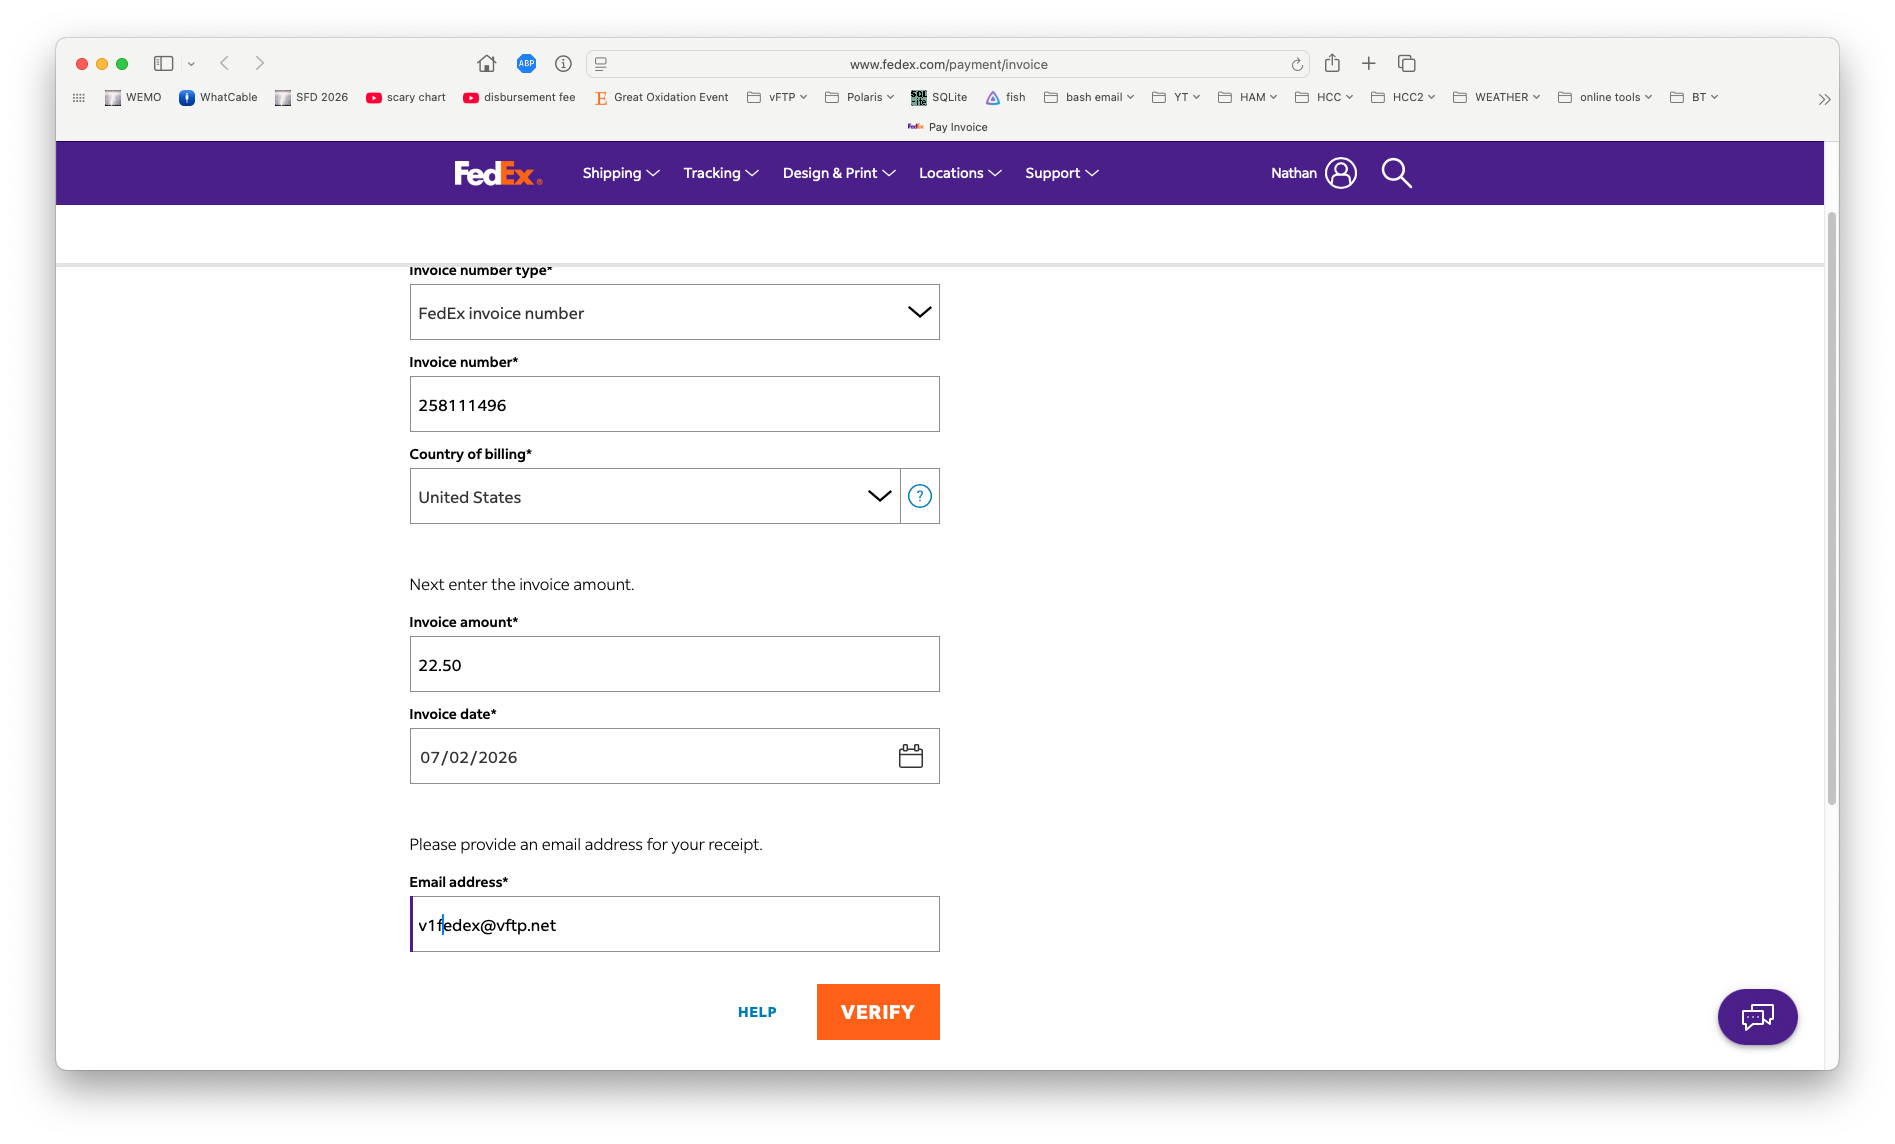The image size is (1895, 1144).
Task: Open the Tracking menu
Action: tap(721, 173)
